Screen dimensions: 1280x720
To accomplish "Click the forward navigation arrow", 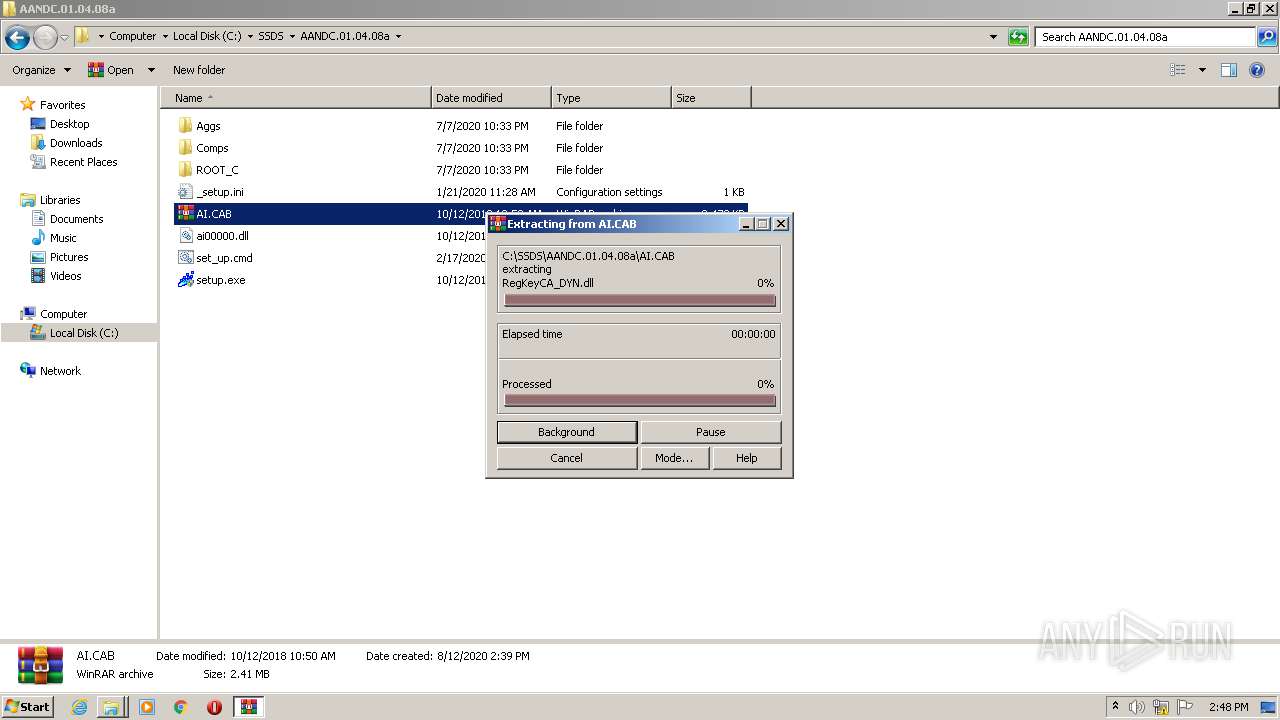I will (x=45, y=38).
